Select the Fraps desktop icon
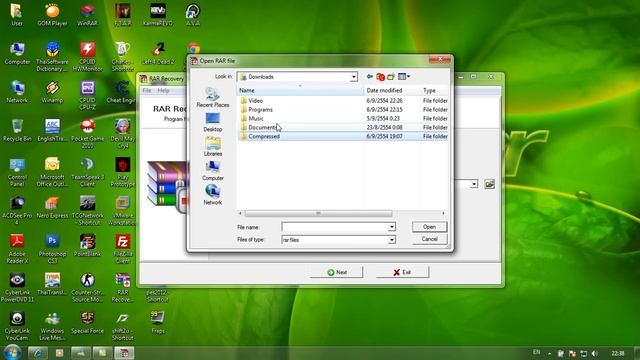Screen dimensions: 640x360 pos(158,322)
